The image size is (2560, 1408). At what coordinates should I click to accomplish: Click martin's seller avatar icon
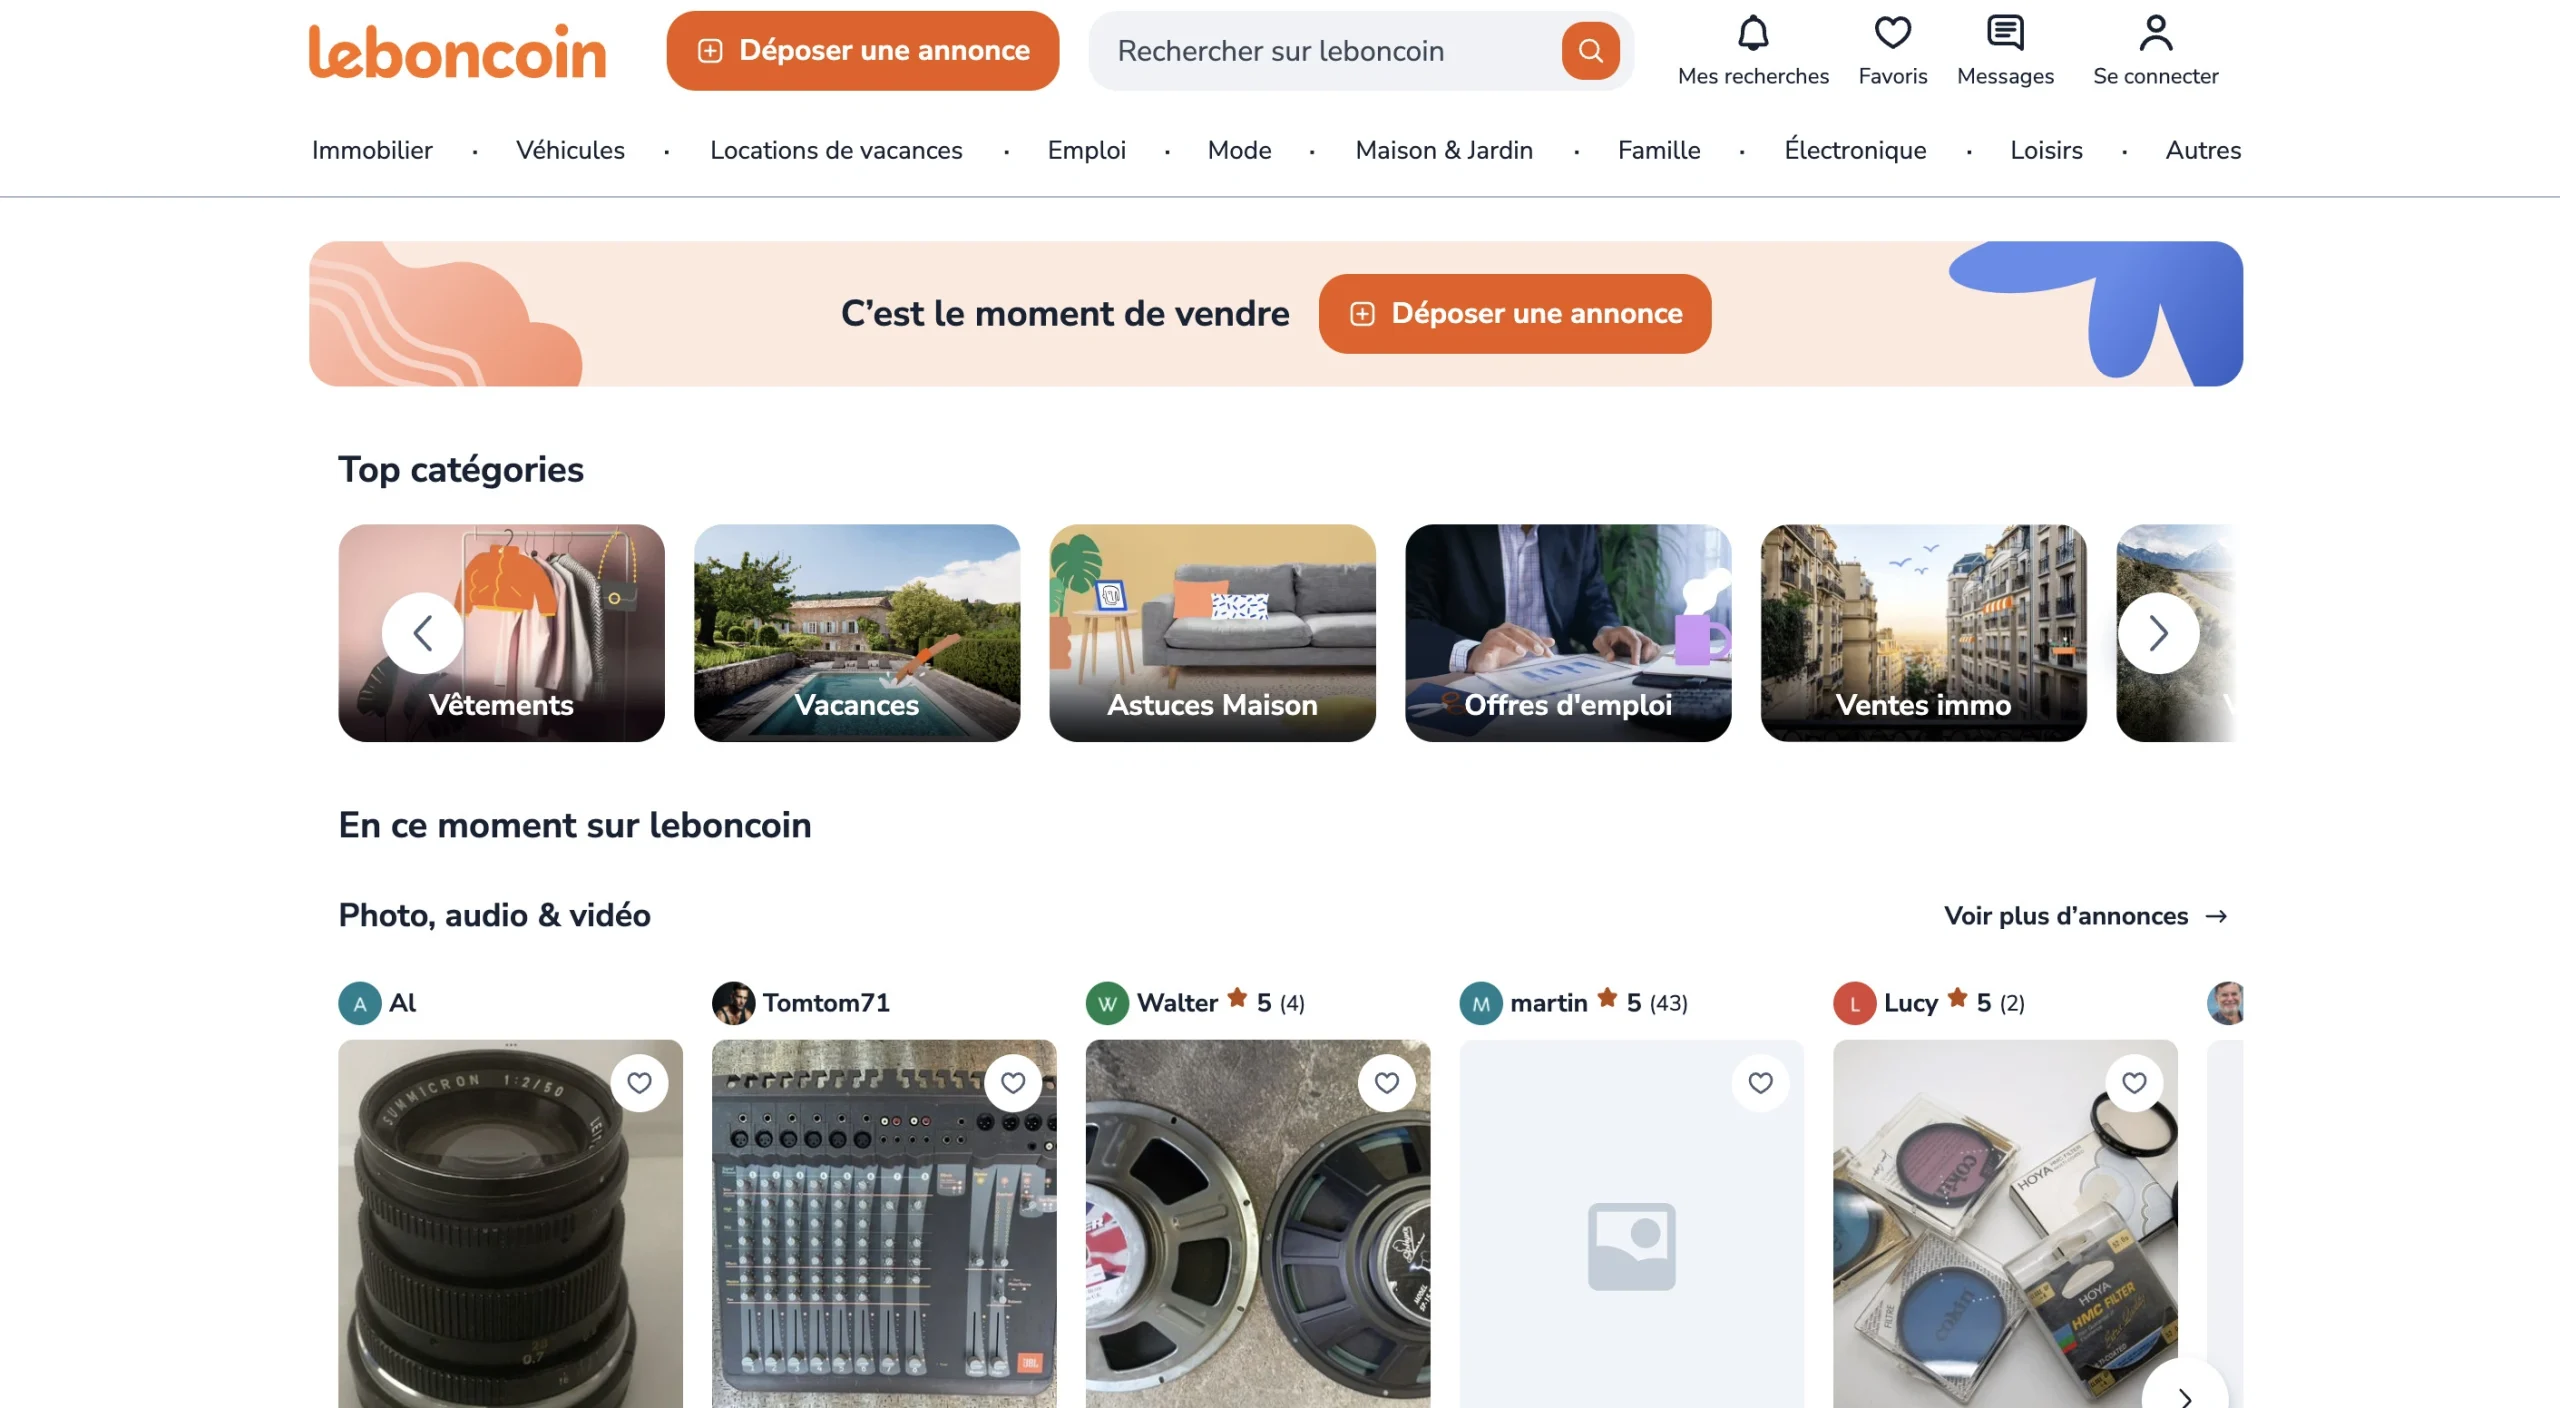(1480, 1003)
